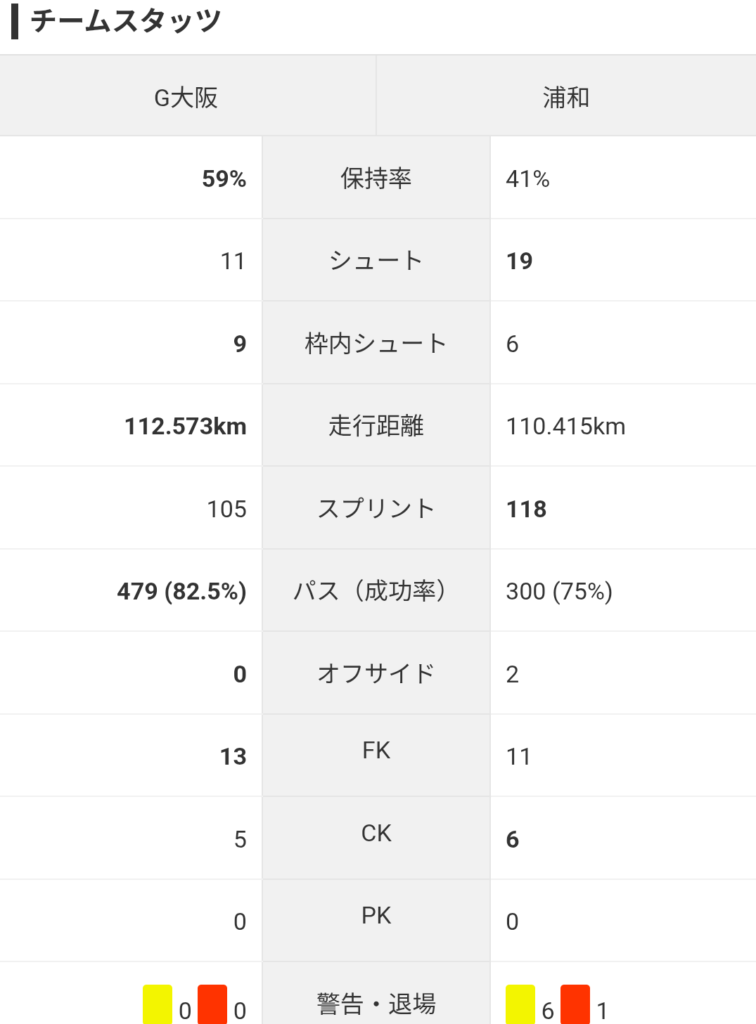Click the FK stat label
756x1024 pixels.
tap(376, 750)
